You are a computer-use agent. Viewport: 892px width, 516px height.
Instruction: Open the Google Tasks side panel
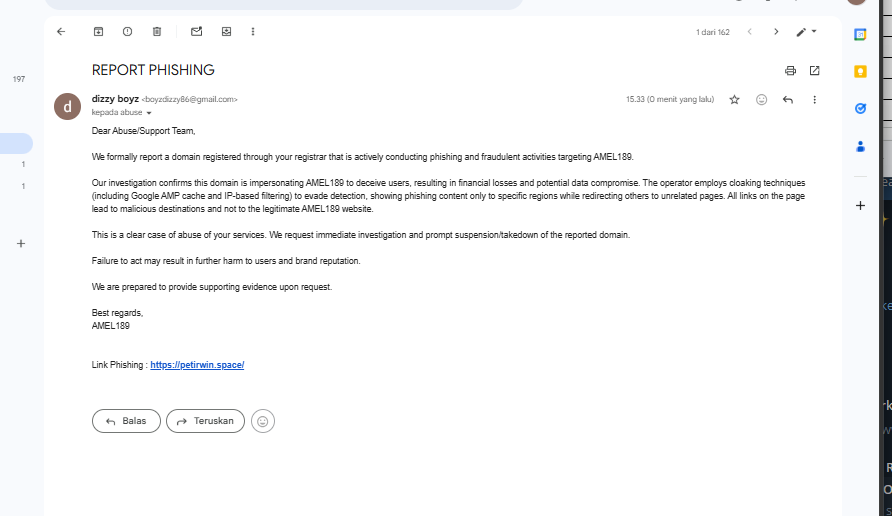[x=860, y=108]
